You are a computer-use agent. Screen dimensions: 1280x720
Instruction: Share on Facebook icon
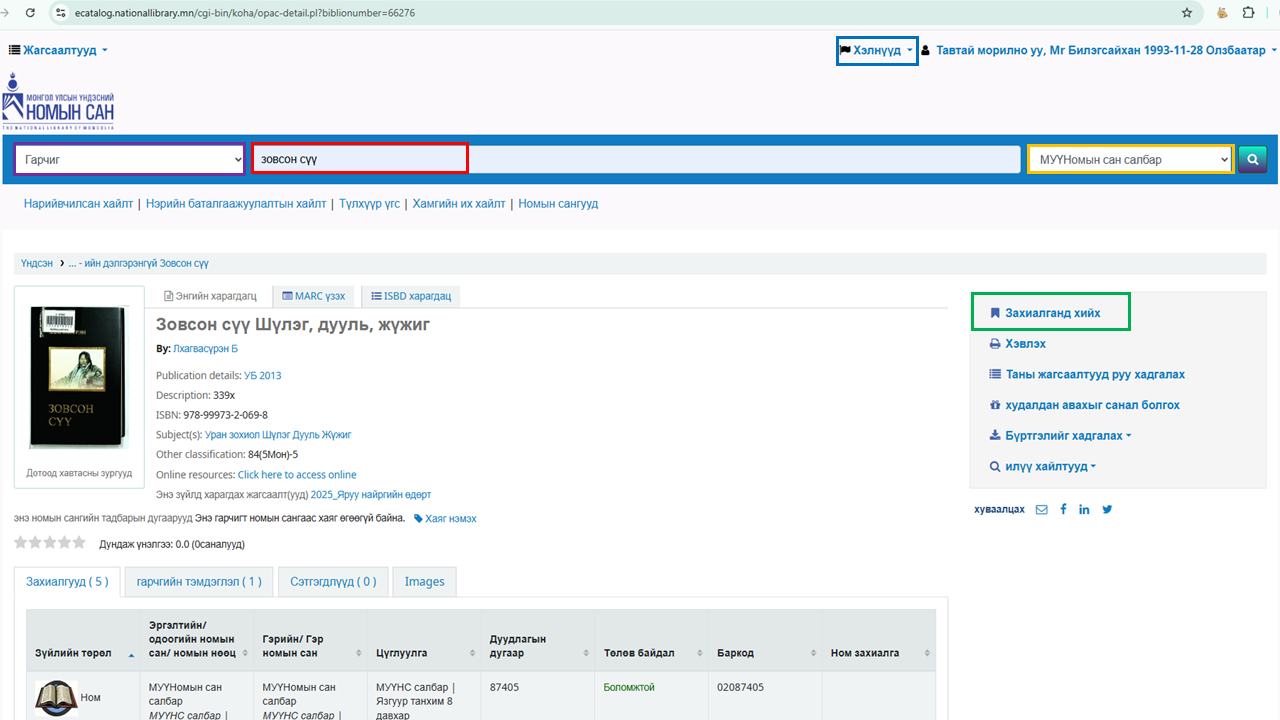[1063, 509]
